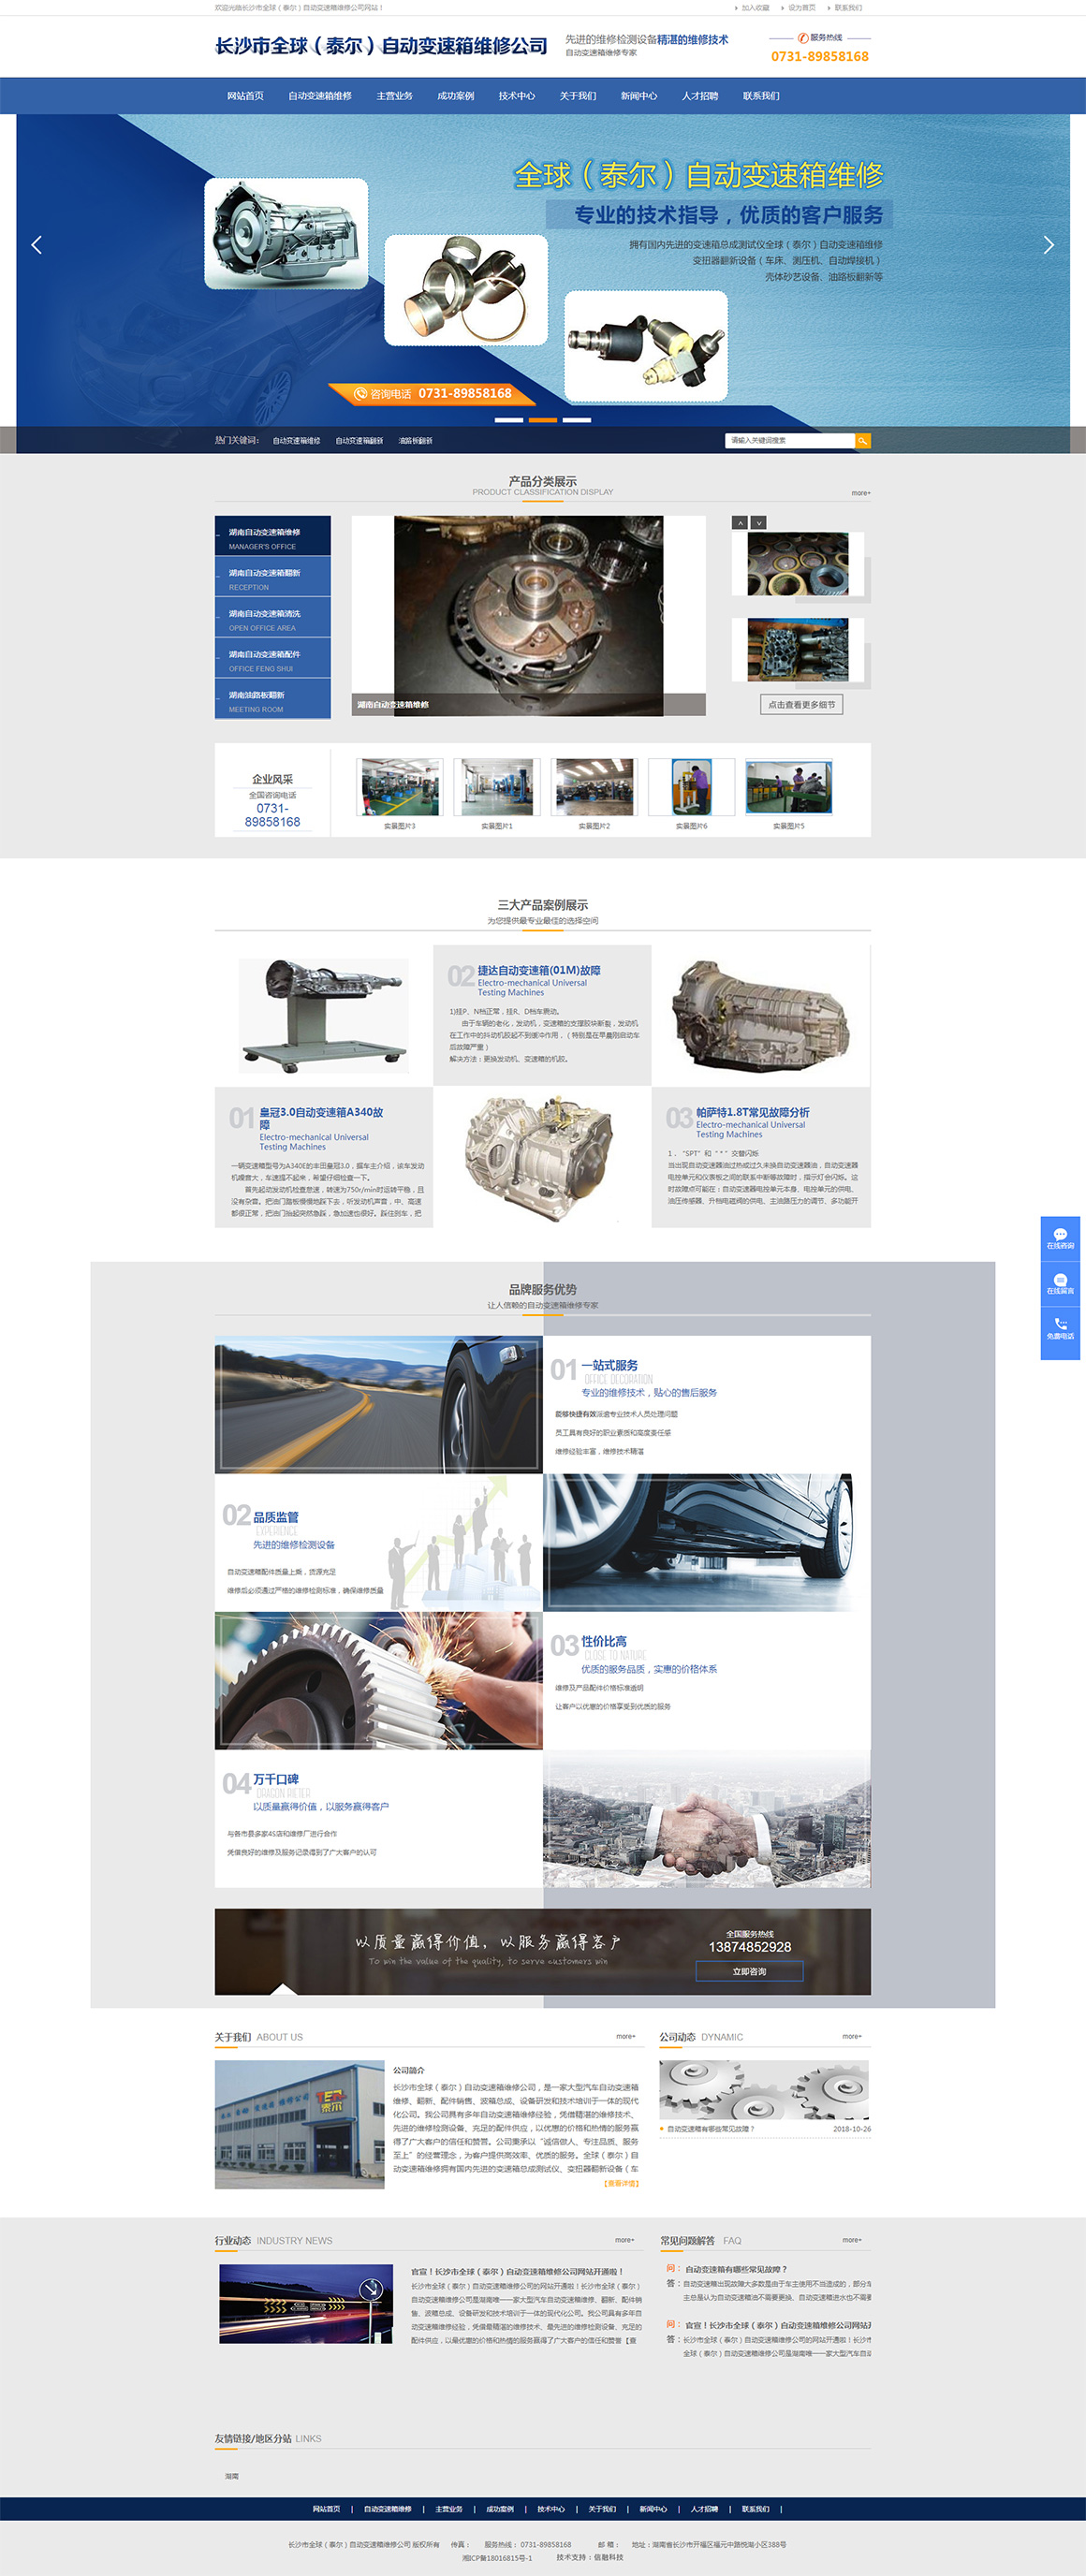Click the 在线留言 message icon
This screenshot has height=2576, width=1086.
click(1060, 1283)
